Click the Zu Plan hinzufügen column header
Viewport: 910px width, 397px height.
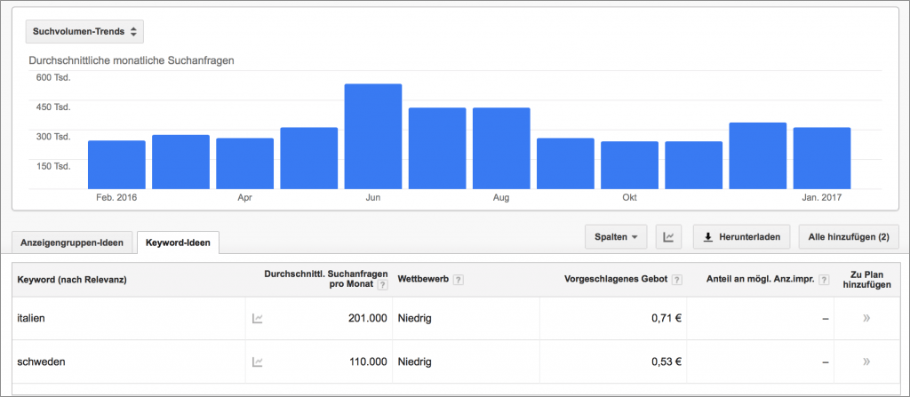(x=866, y=280)
